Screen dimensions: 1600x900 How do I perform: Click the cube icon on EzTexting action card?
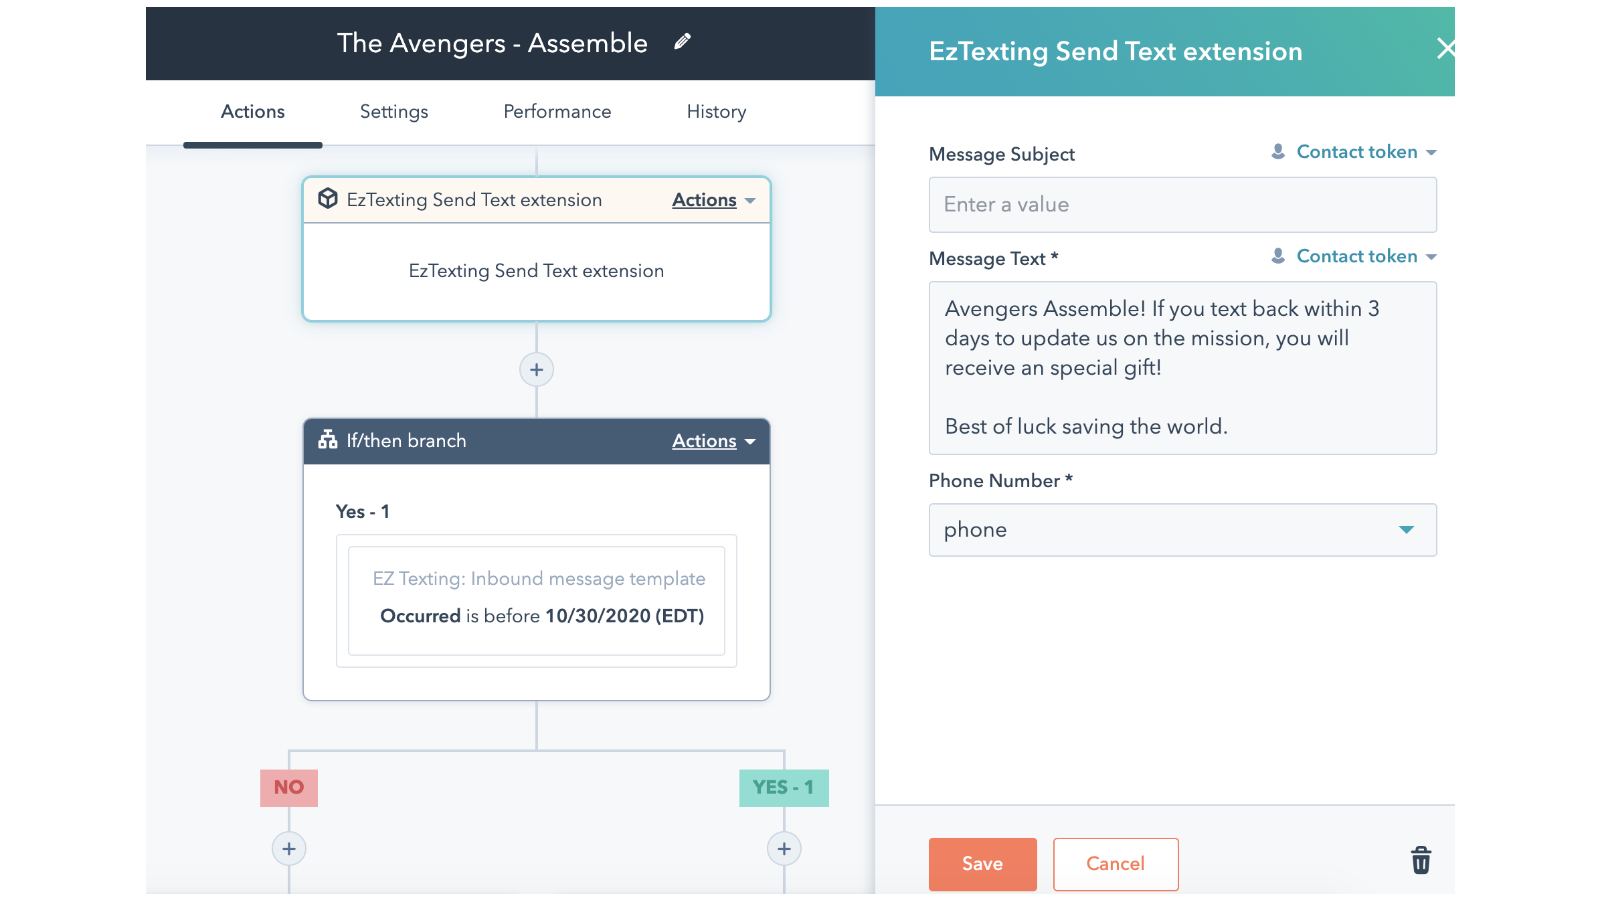point(328,198)
